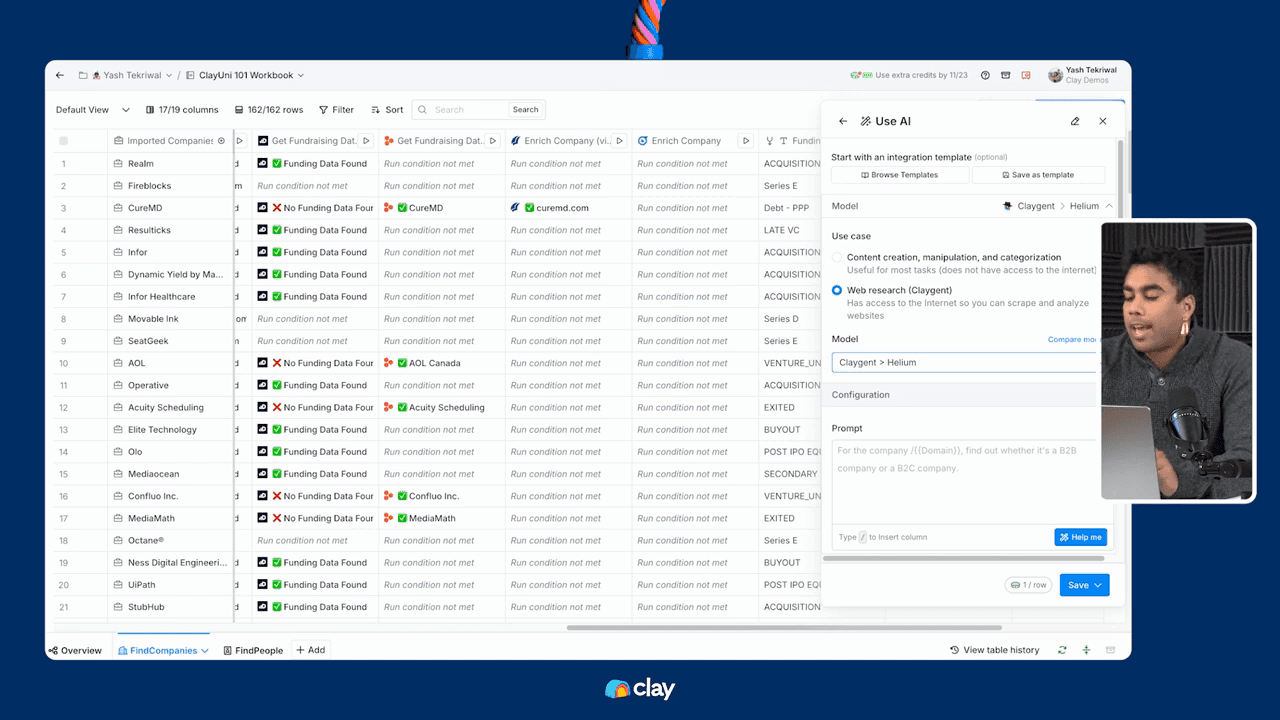Screen dimensions: 1280x720
Task: Click View table history
Action: (994, 650)
